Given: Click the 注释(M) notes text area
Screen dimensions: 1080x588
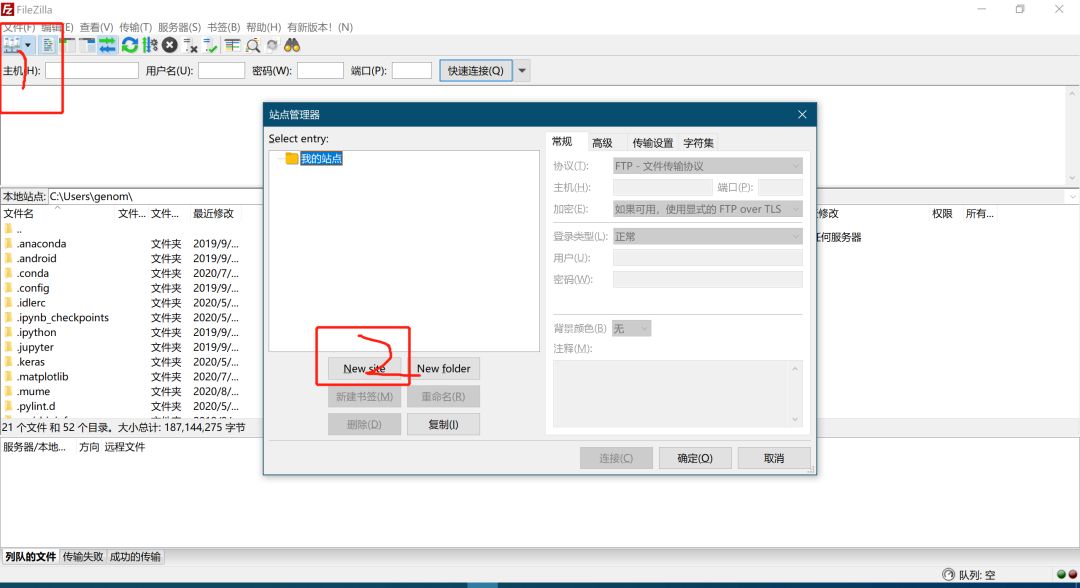Looking at the screenshot, I should (x=671, y=393).
